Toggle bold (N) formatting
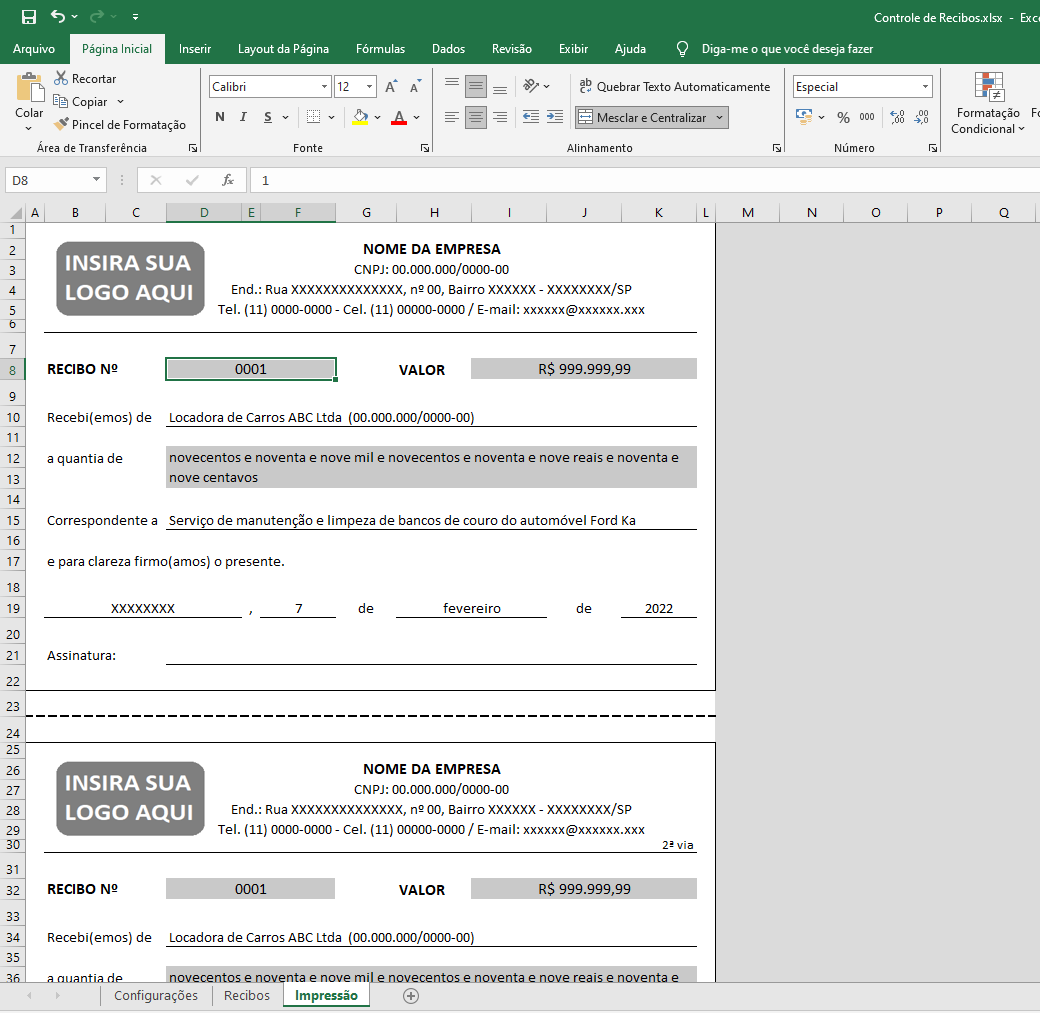 pyautogui.click(x=220, y=118)
